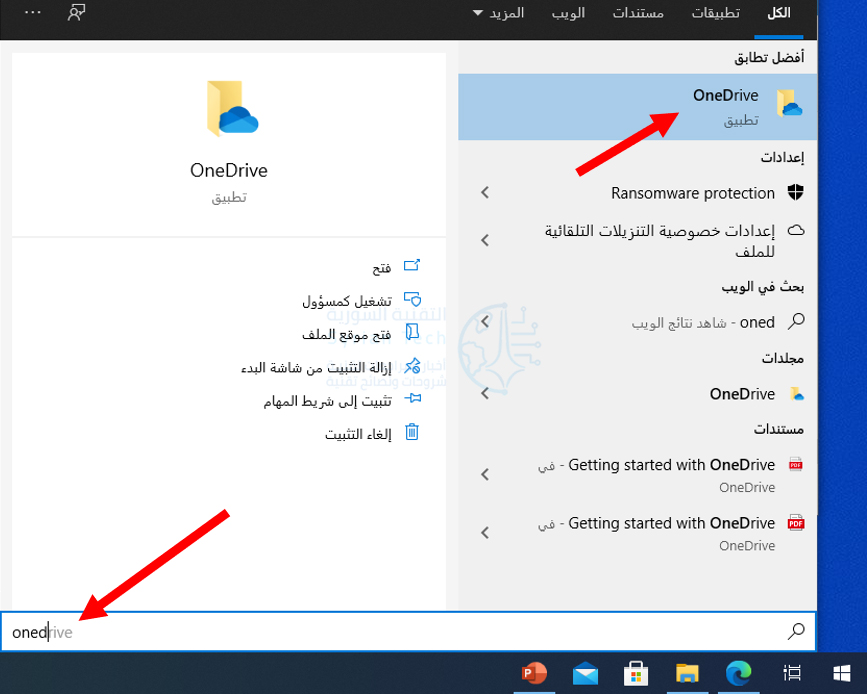Click the magnifier icon beside oned web result
This screenshot has height=694, width=867.
click(x=796, y=321)
